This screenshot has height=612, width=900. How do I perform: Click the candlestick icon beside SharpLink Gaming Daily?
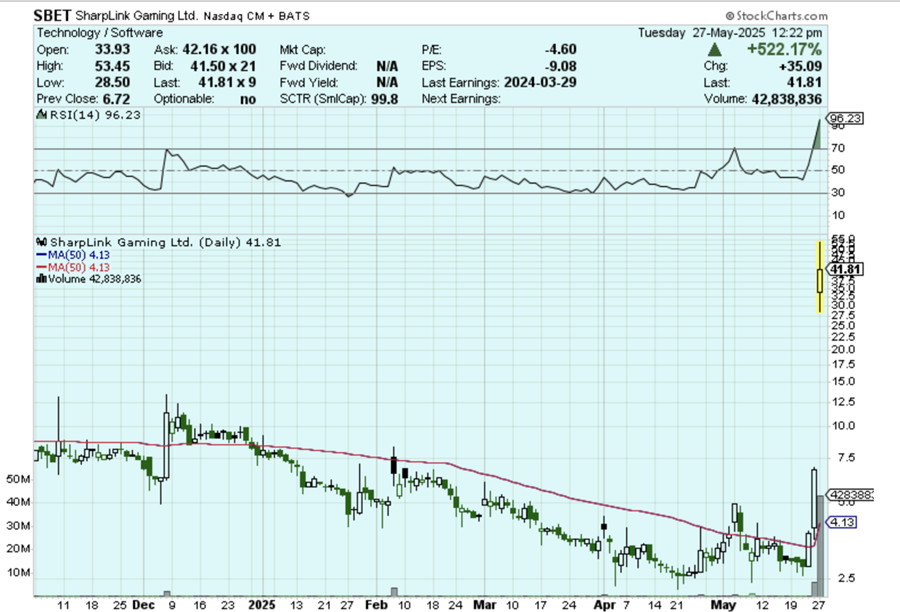pos(42,242)
